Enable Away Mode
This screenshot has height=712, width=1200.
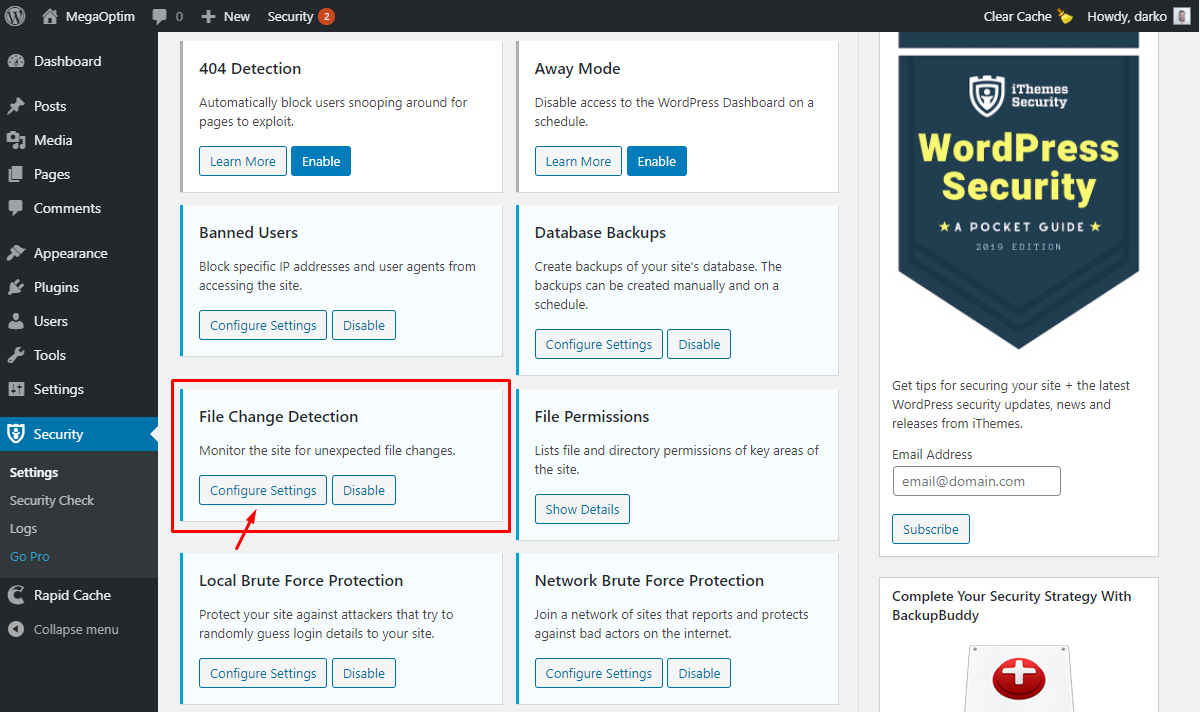click(657, 161)
